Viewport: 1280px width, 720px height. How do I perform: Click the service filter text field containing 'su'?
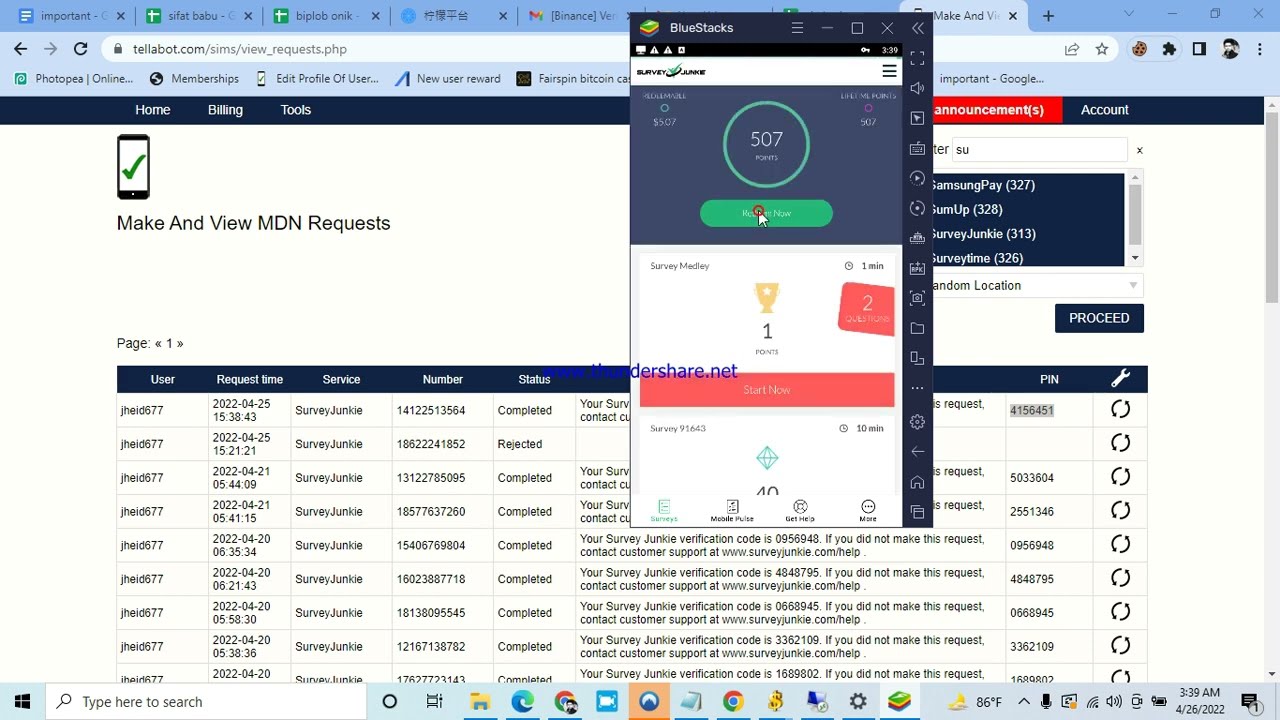tap(1039, 149)
